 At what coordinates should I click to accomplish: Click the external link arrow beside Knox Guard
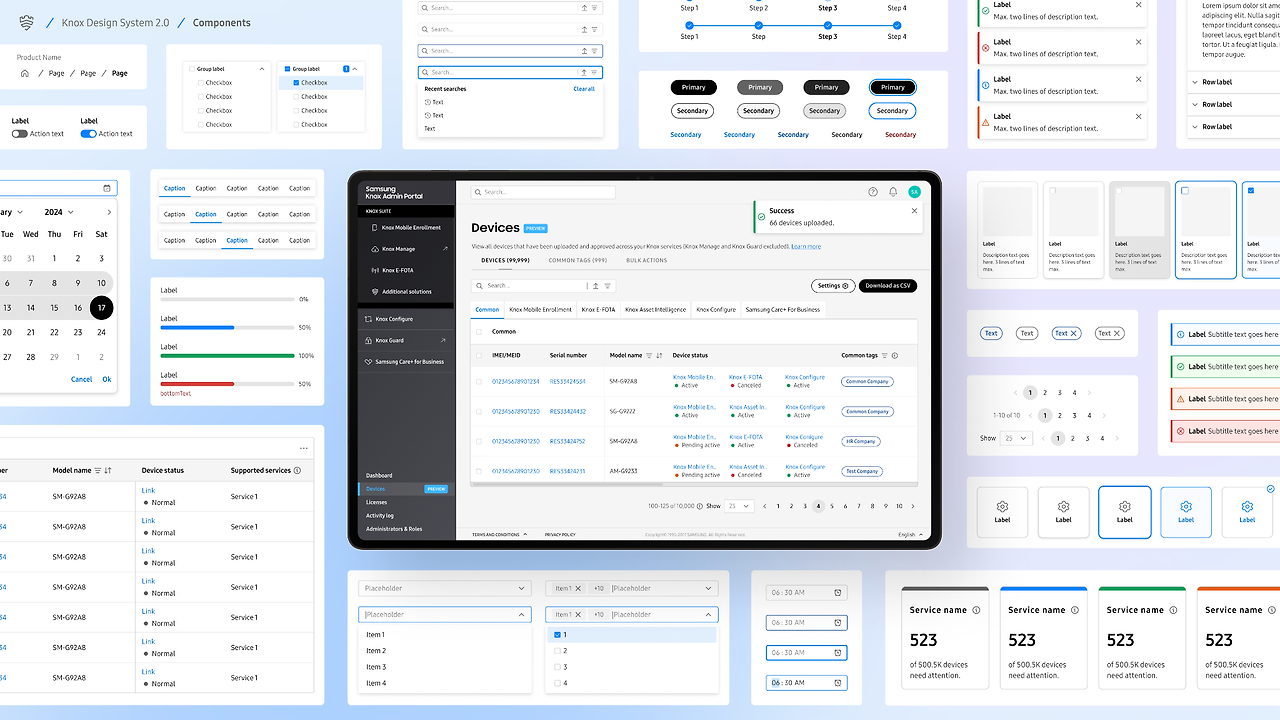tap(444, 341)
